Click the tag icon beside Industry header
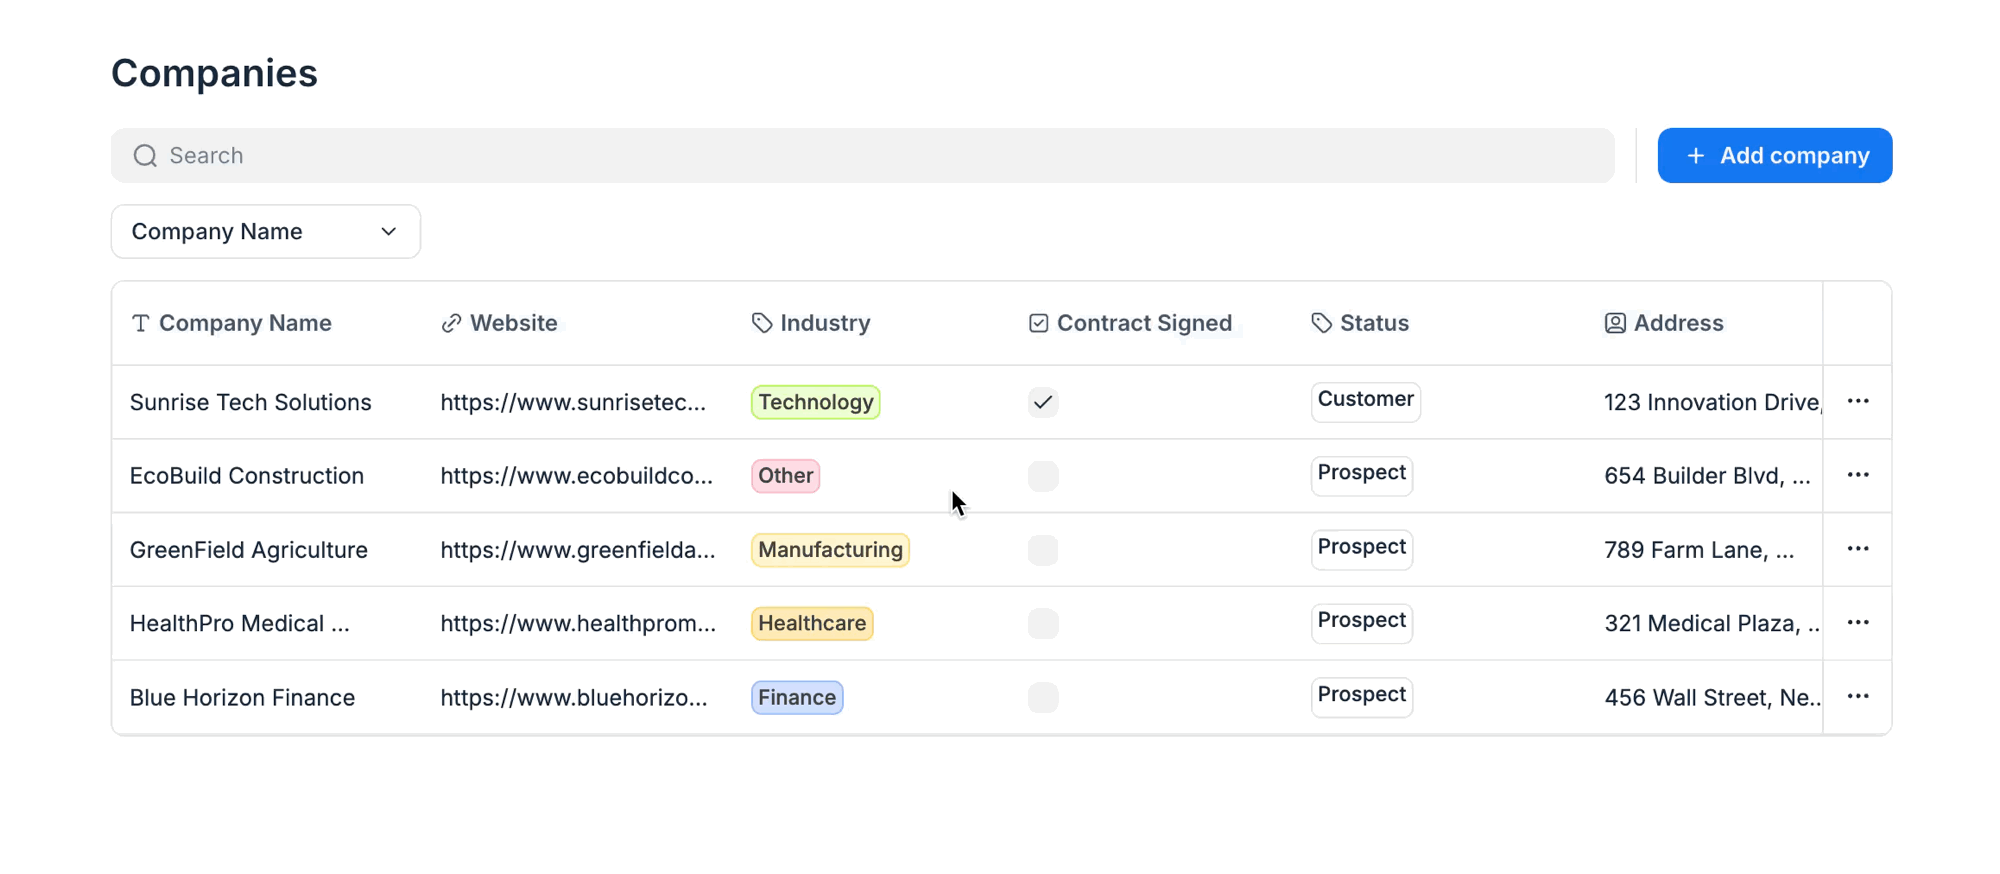Screen dimensions: 2000x874 click(x=762, y=323)
